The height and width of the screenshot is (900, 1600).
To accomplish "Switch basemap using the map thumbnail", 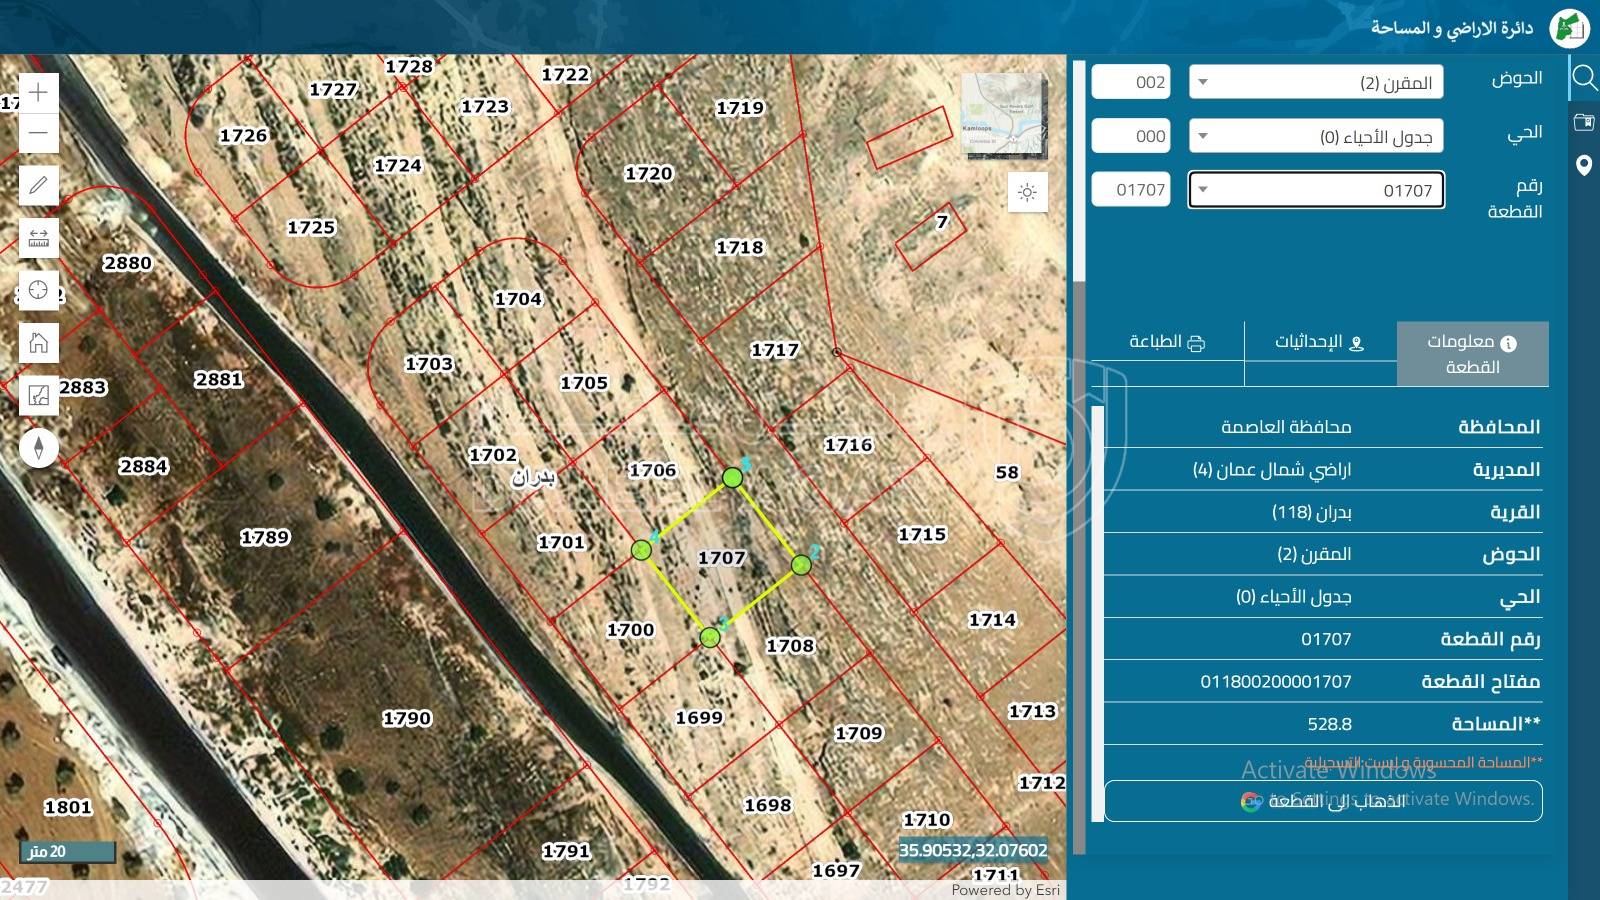I will 1003,116.
